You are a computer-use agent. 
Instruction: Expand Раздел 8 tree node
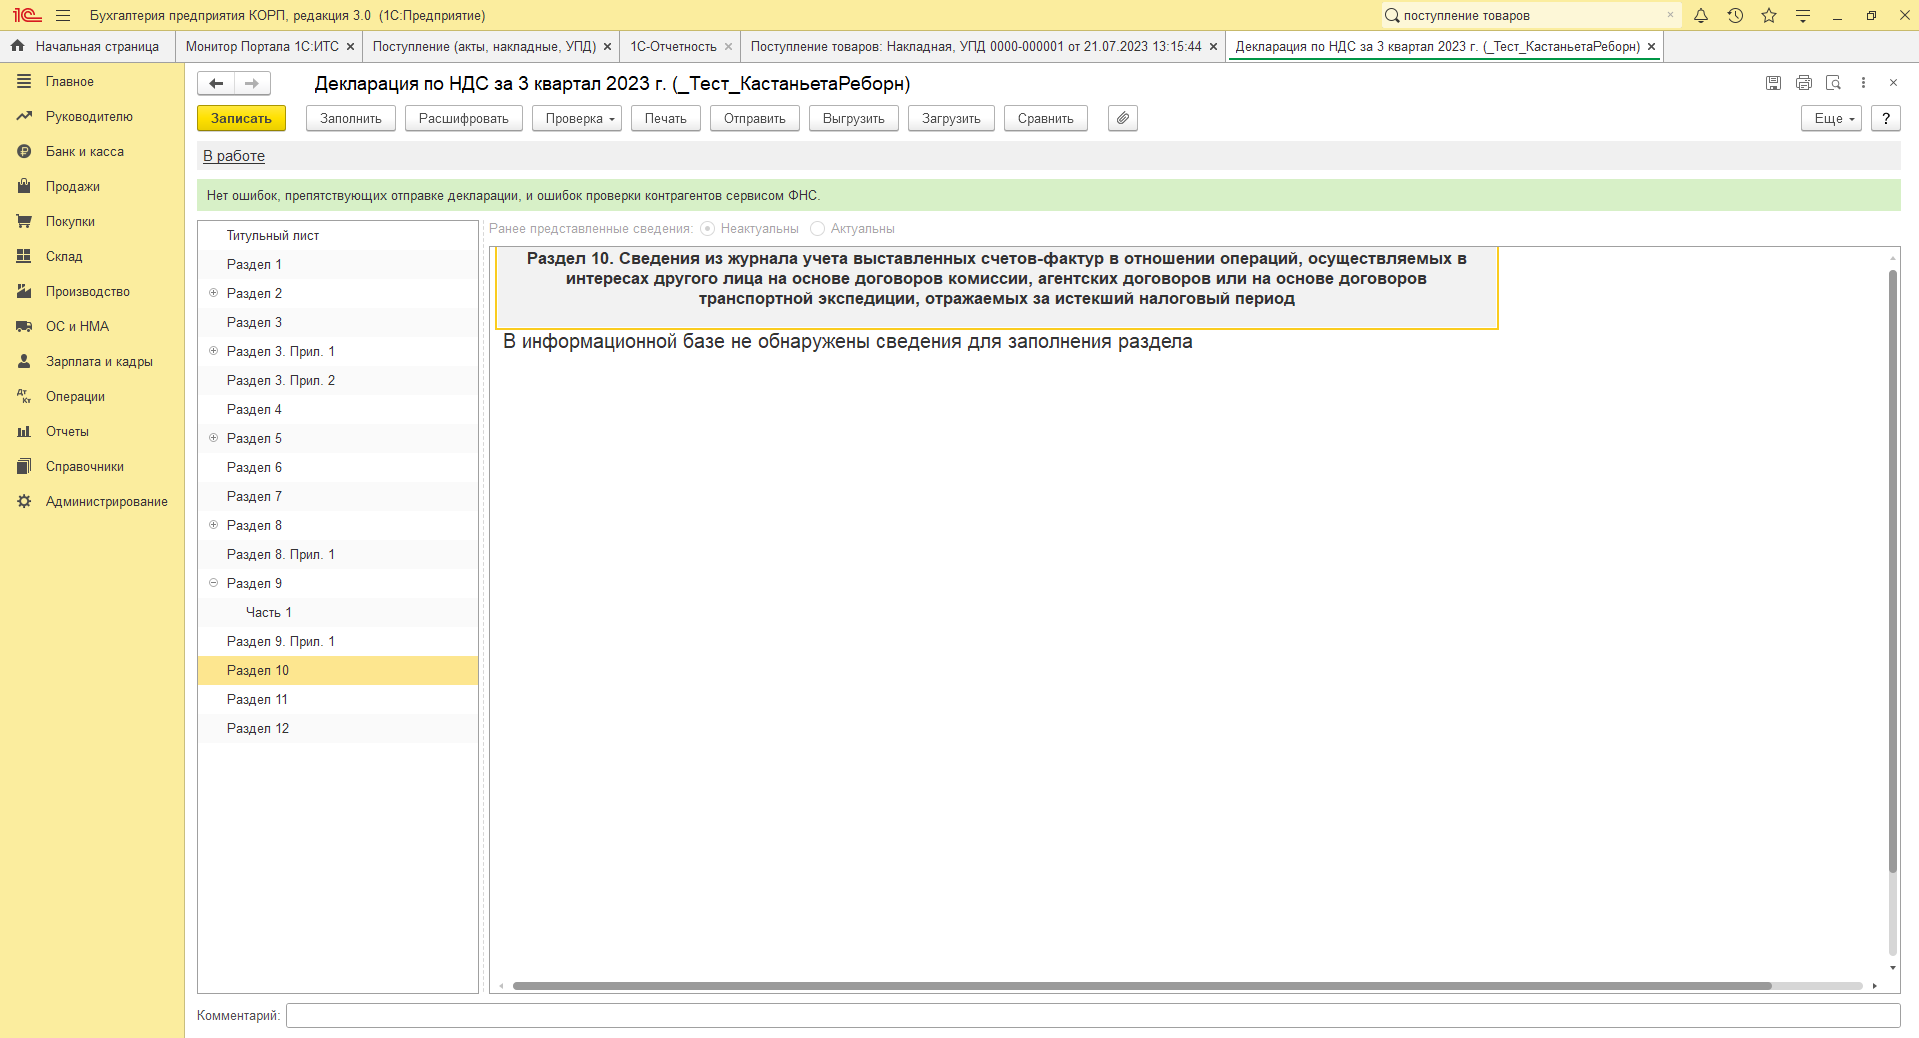pos(213,525)
